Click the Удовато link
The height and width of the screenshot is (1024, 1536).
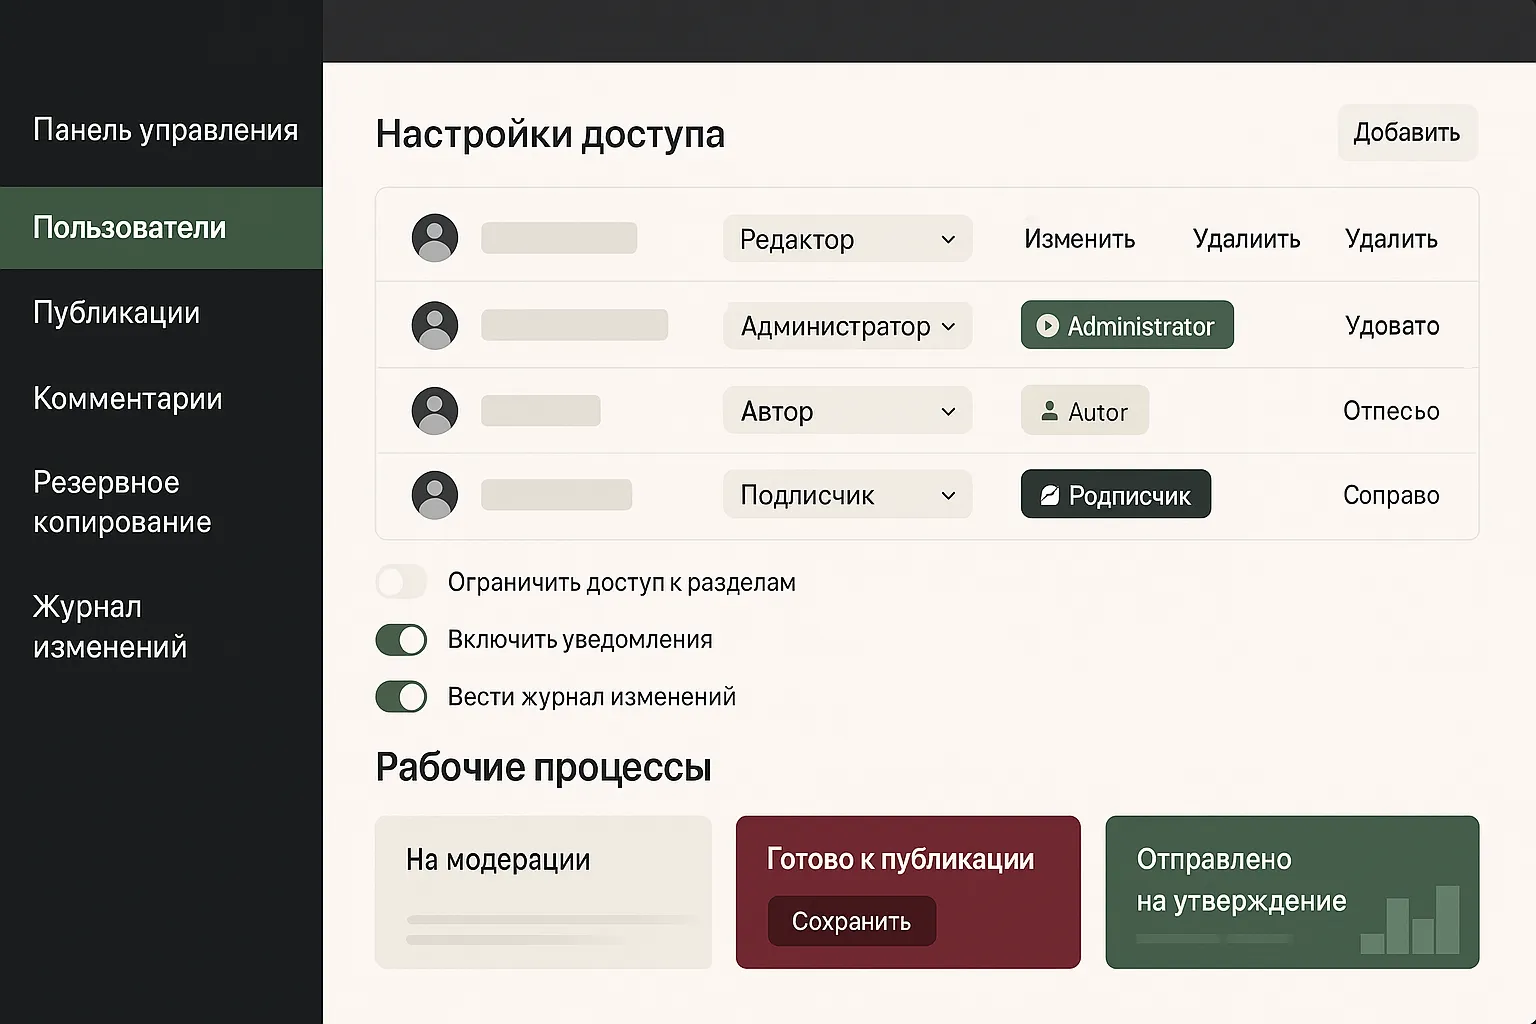click(1392, 326)
